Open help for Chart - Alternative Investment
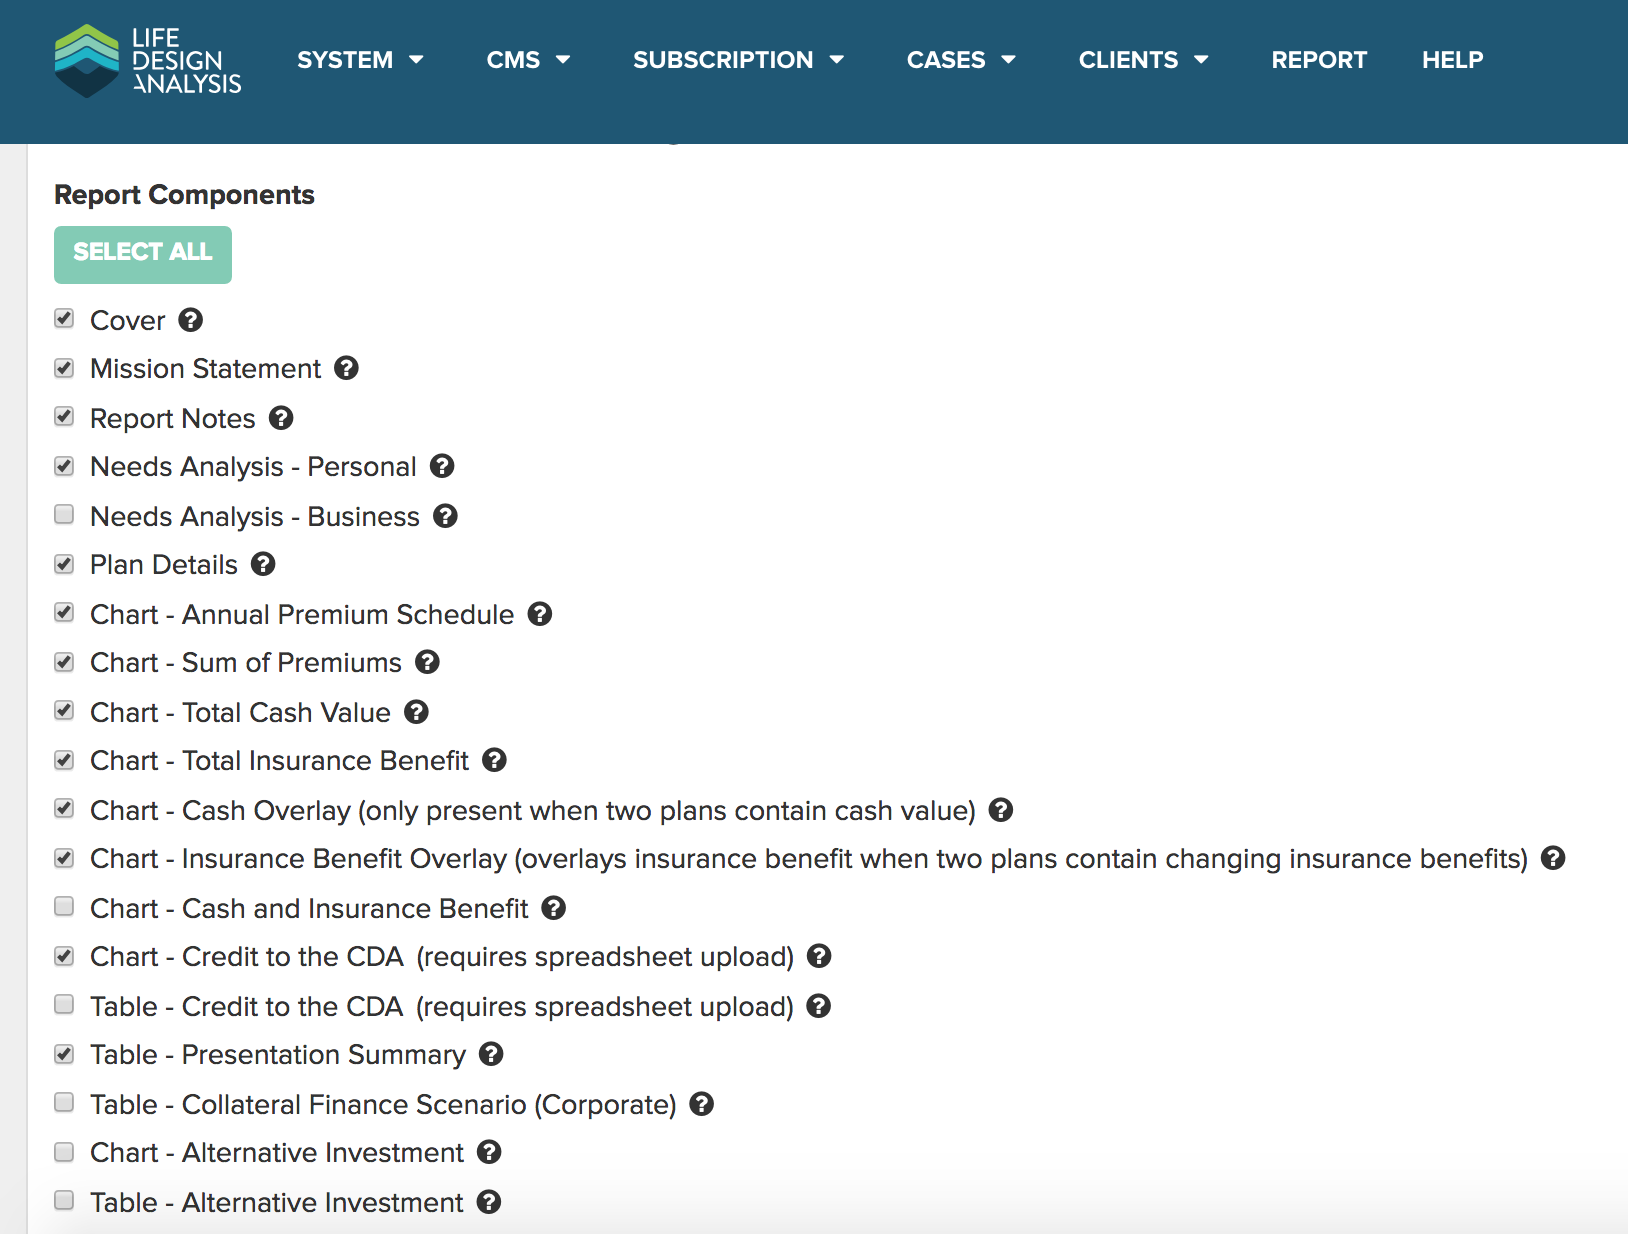This screenshot has width=1628, height=1234. (490, 1152)
